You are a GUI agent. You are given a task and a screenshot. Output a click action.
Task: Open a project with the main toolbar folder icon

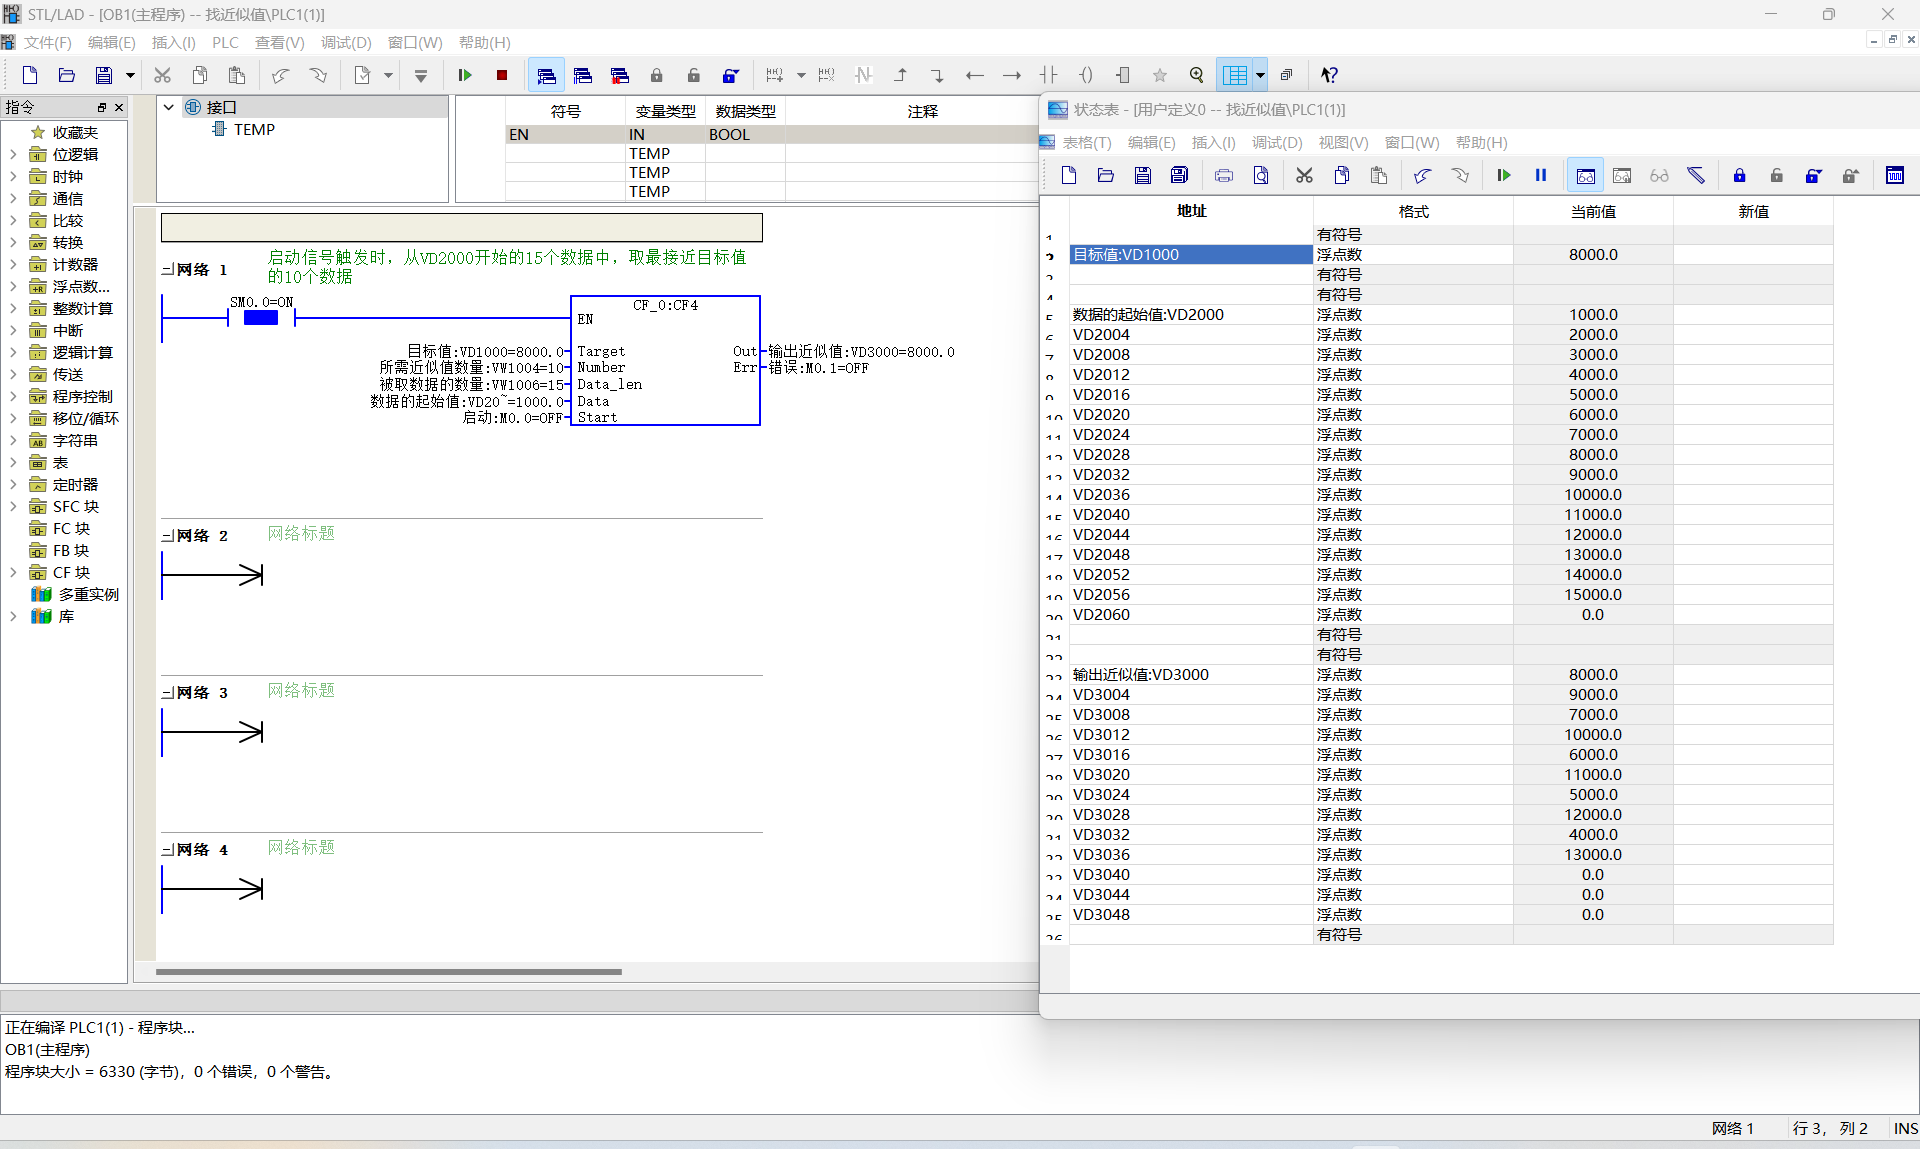[67, 75]
